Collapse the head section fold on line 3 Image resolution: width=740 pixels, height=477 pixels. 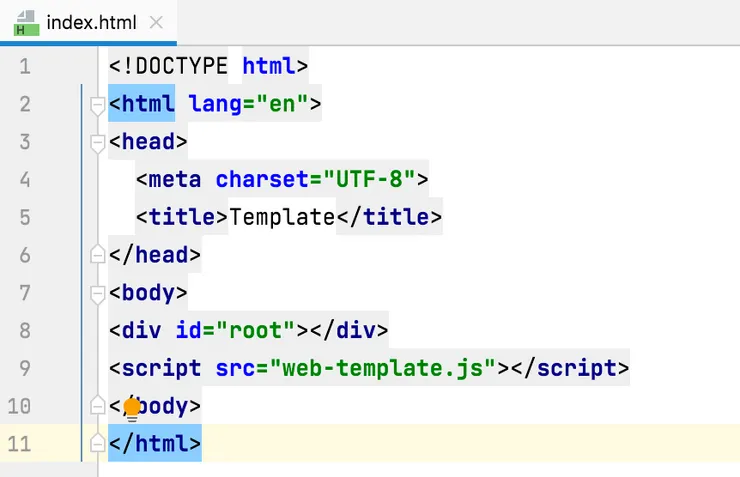(97, 142)
